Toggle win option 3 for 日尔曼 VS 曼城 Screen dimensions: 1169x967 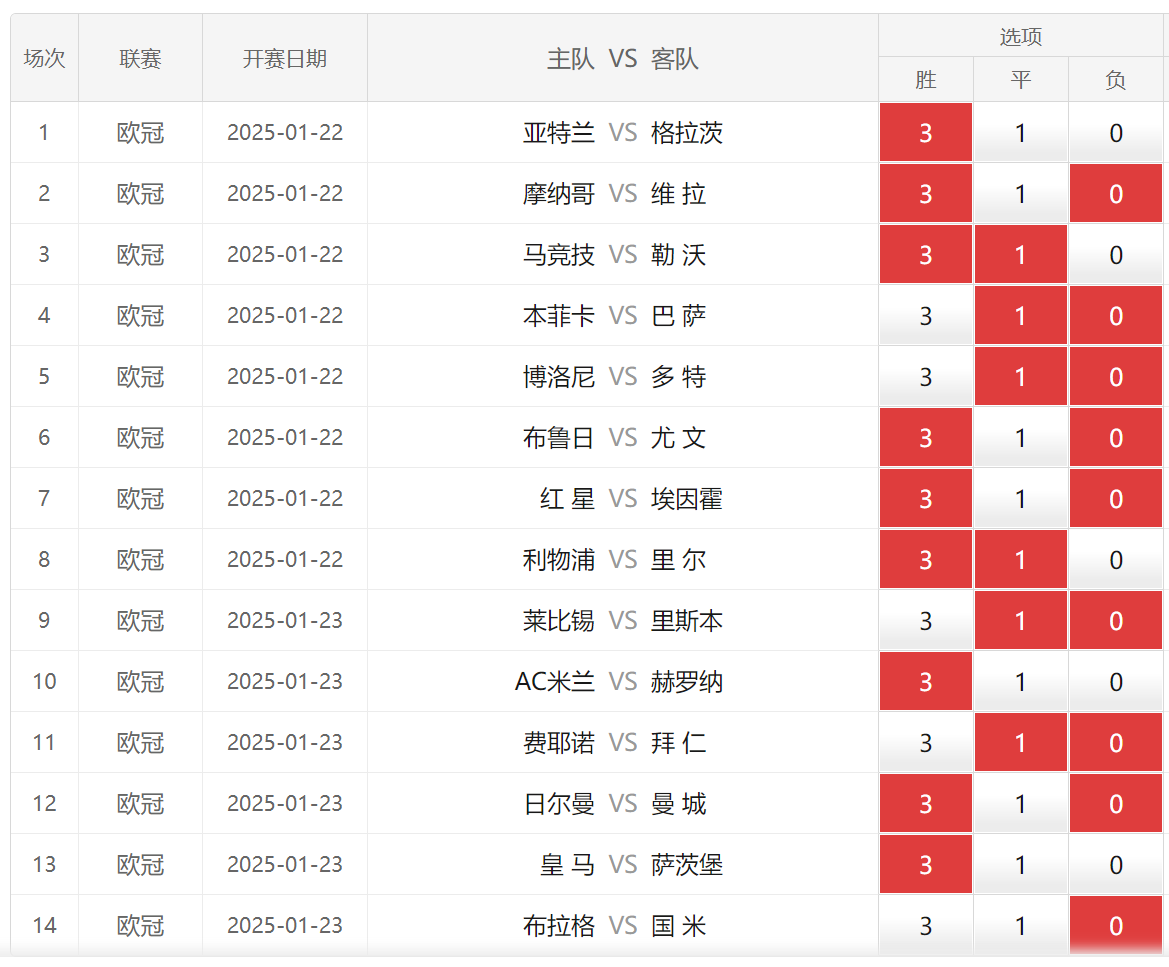[925, 804]
